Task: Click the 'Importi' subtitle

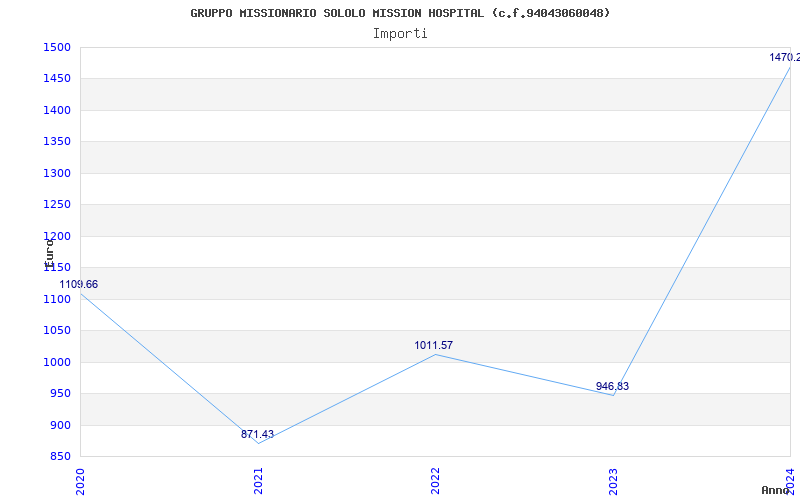Action: 400,34
